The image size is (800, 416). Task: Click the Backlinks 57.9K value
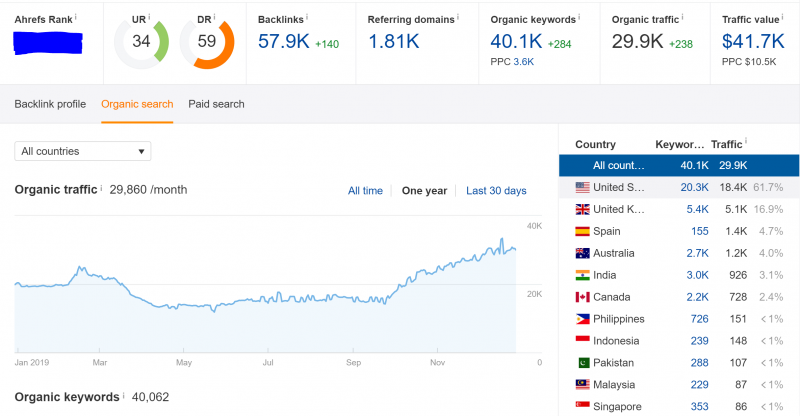pos(284,41)
